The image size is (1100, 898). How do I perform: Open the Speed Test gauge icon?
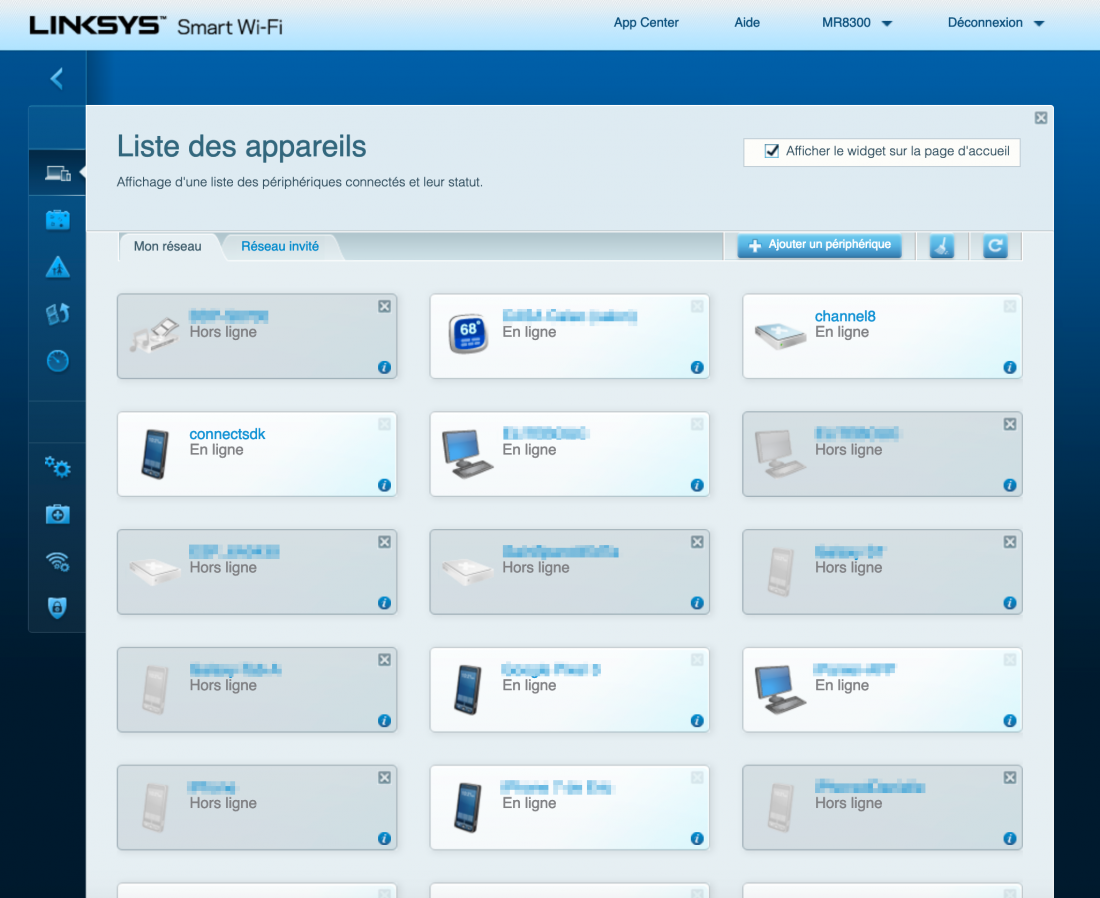tap(58, 361)
